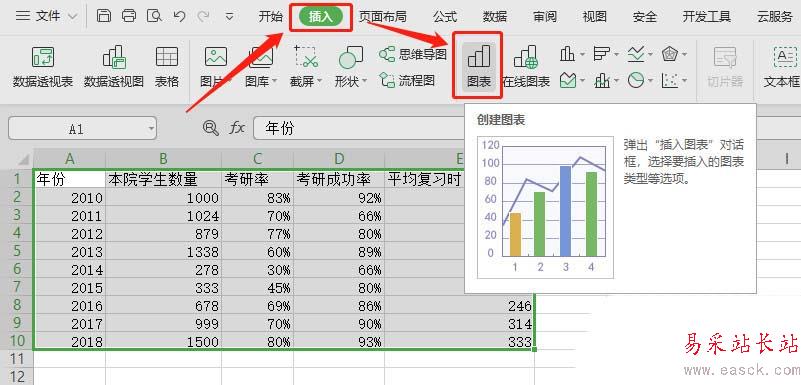The image size is (801, 385).
Task: Switch to the 审阅 tab
Action: [545, 17]
